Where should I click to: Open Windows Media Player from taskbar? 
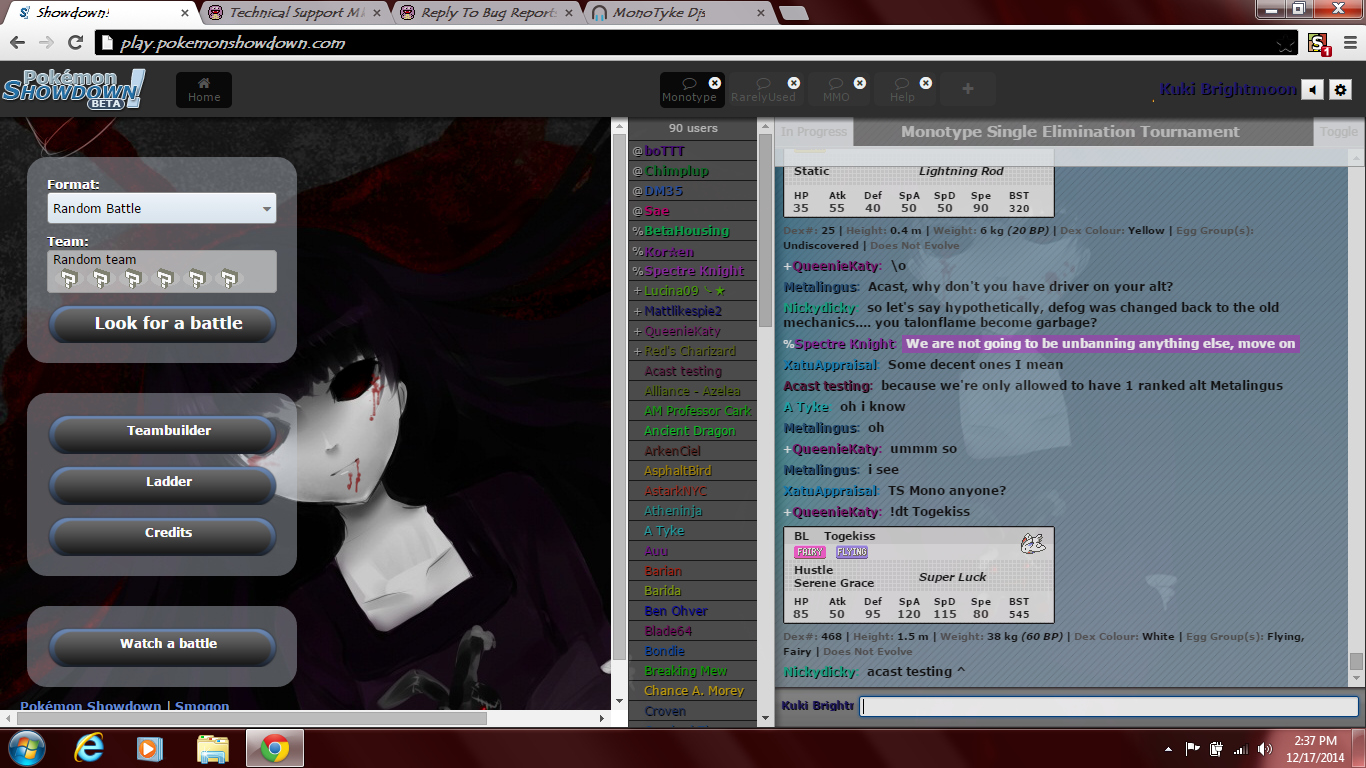coord(150,748)
